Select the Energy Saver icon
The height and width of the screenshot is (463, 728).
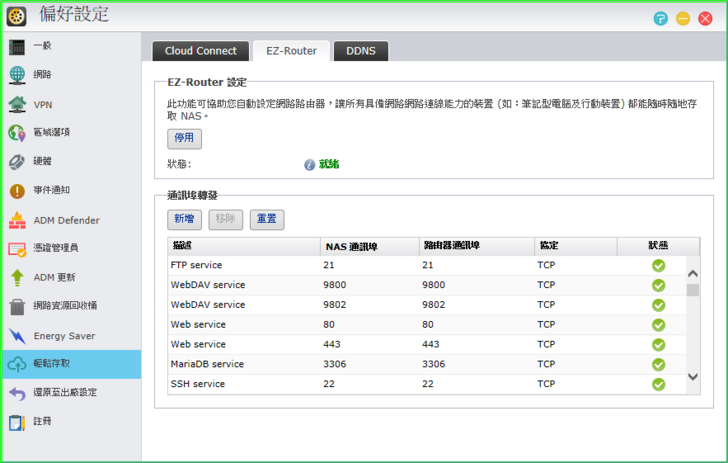(17, 336)
